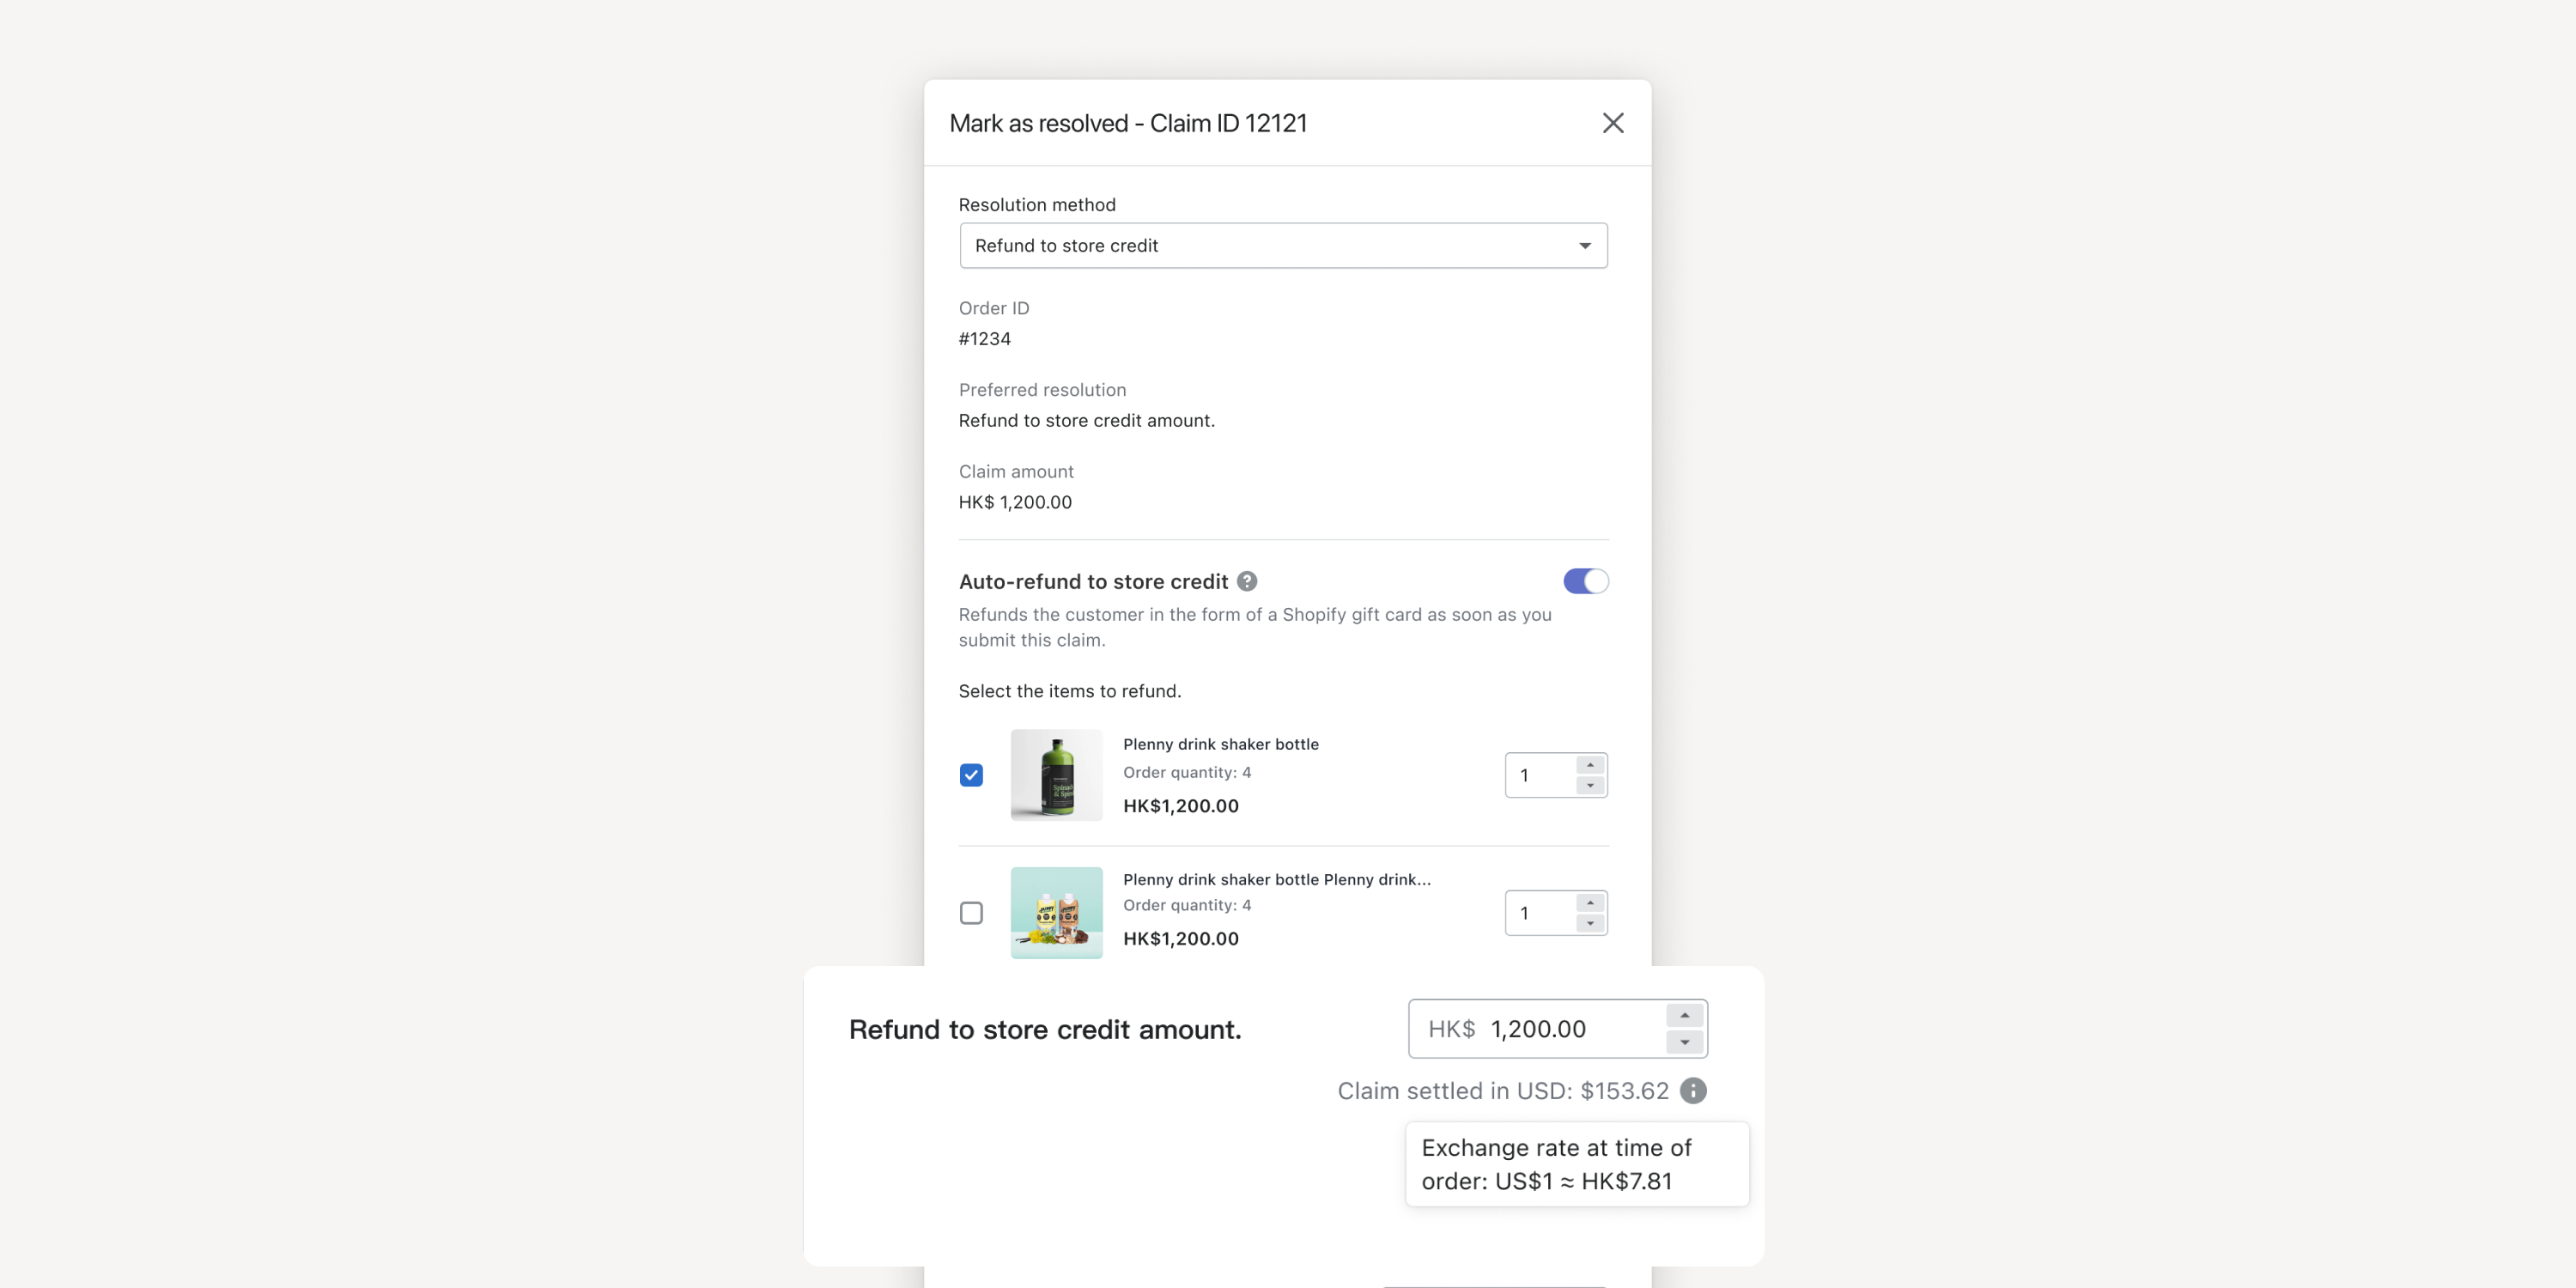This screenshot has width=2576, height=1288.
Task: Increase the HK$ refund amount with up arrow
Action: tap(1685, 1015)
